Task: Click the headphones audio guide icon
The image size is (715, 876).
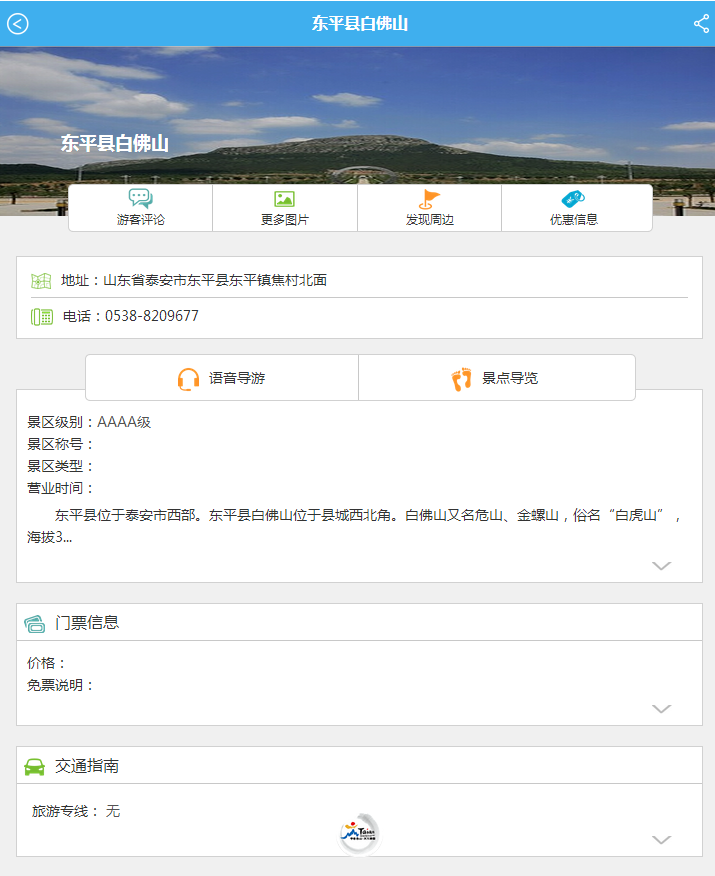Action: pos(188,379)
